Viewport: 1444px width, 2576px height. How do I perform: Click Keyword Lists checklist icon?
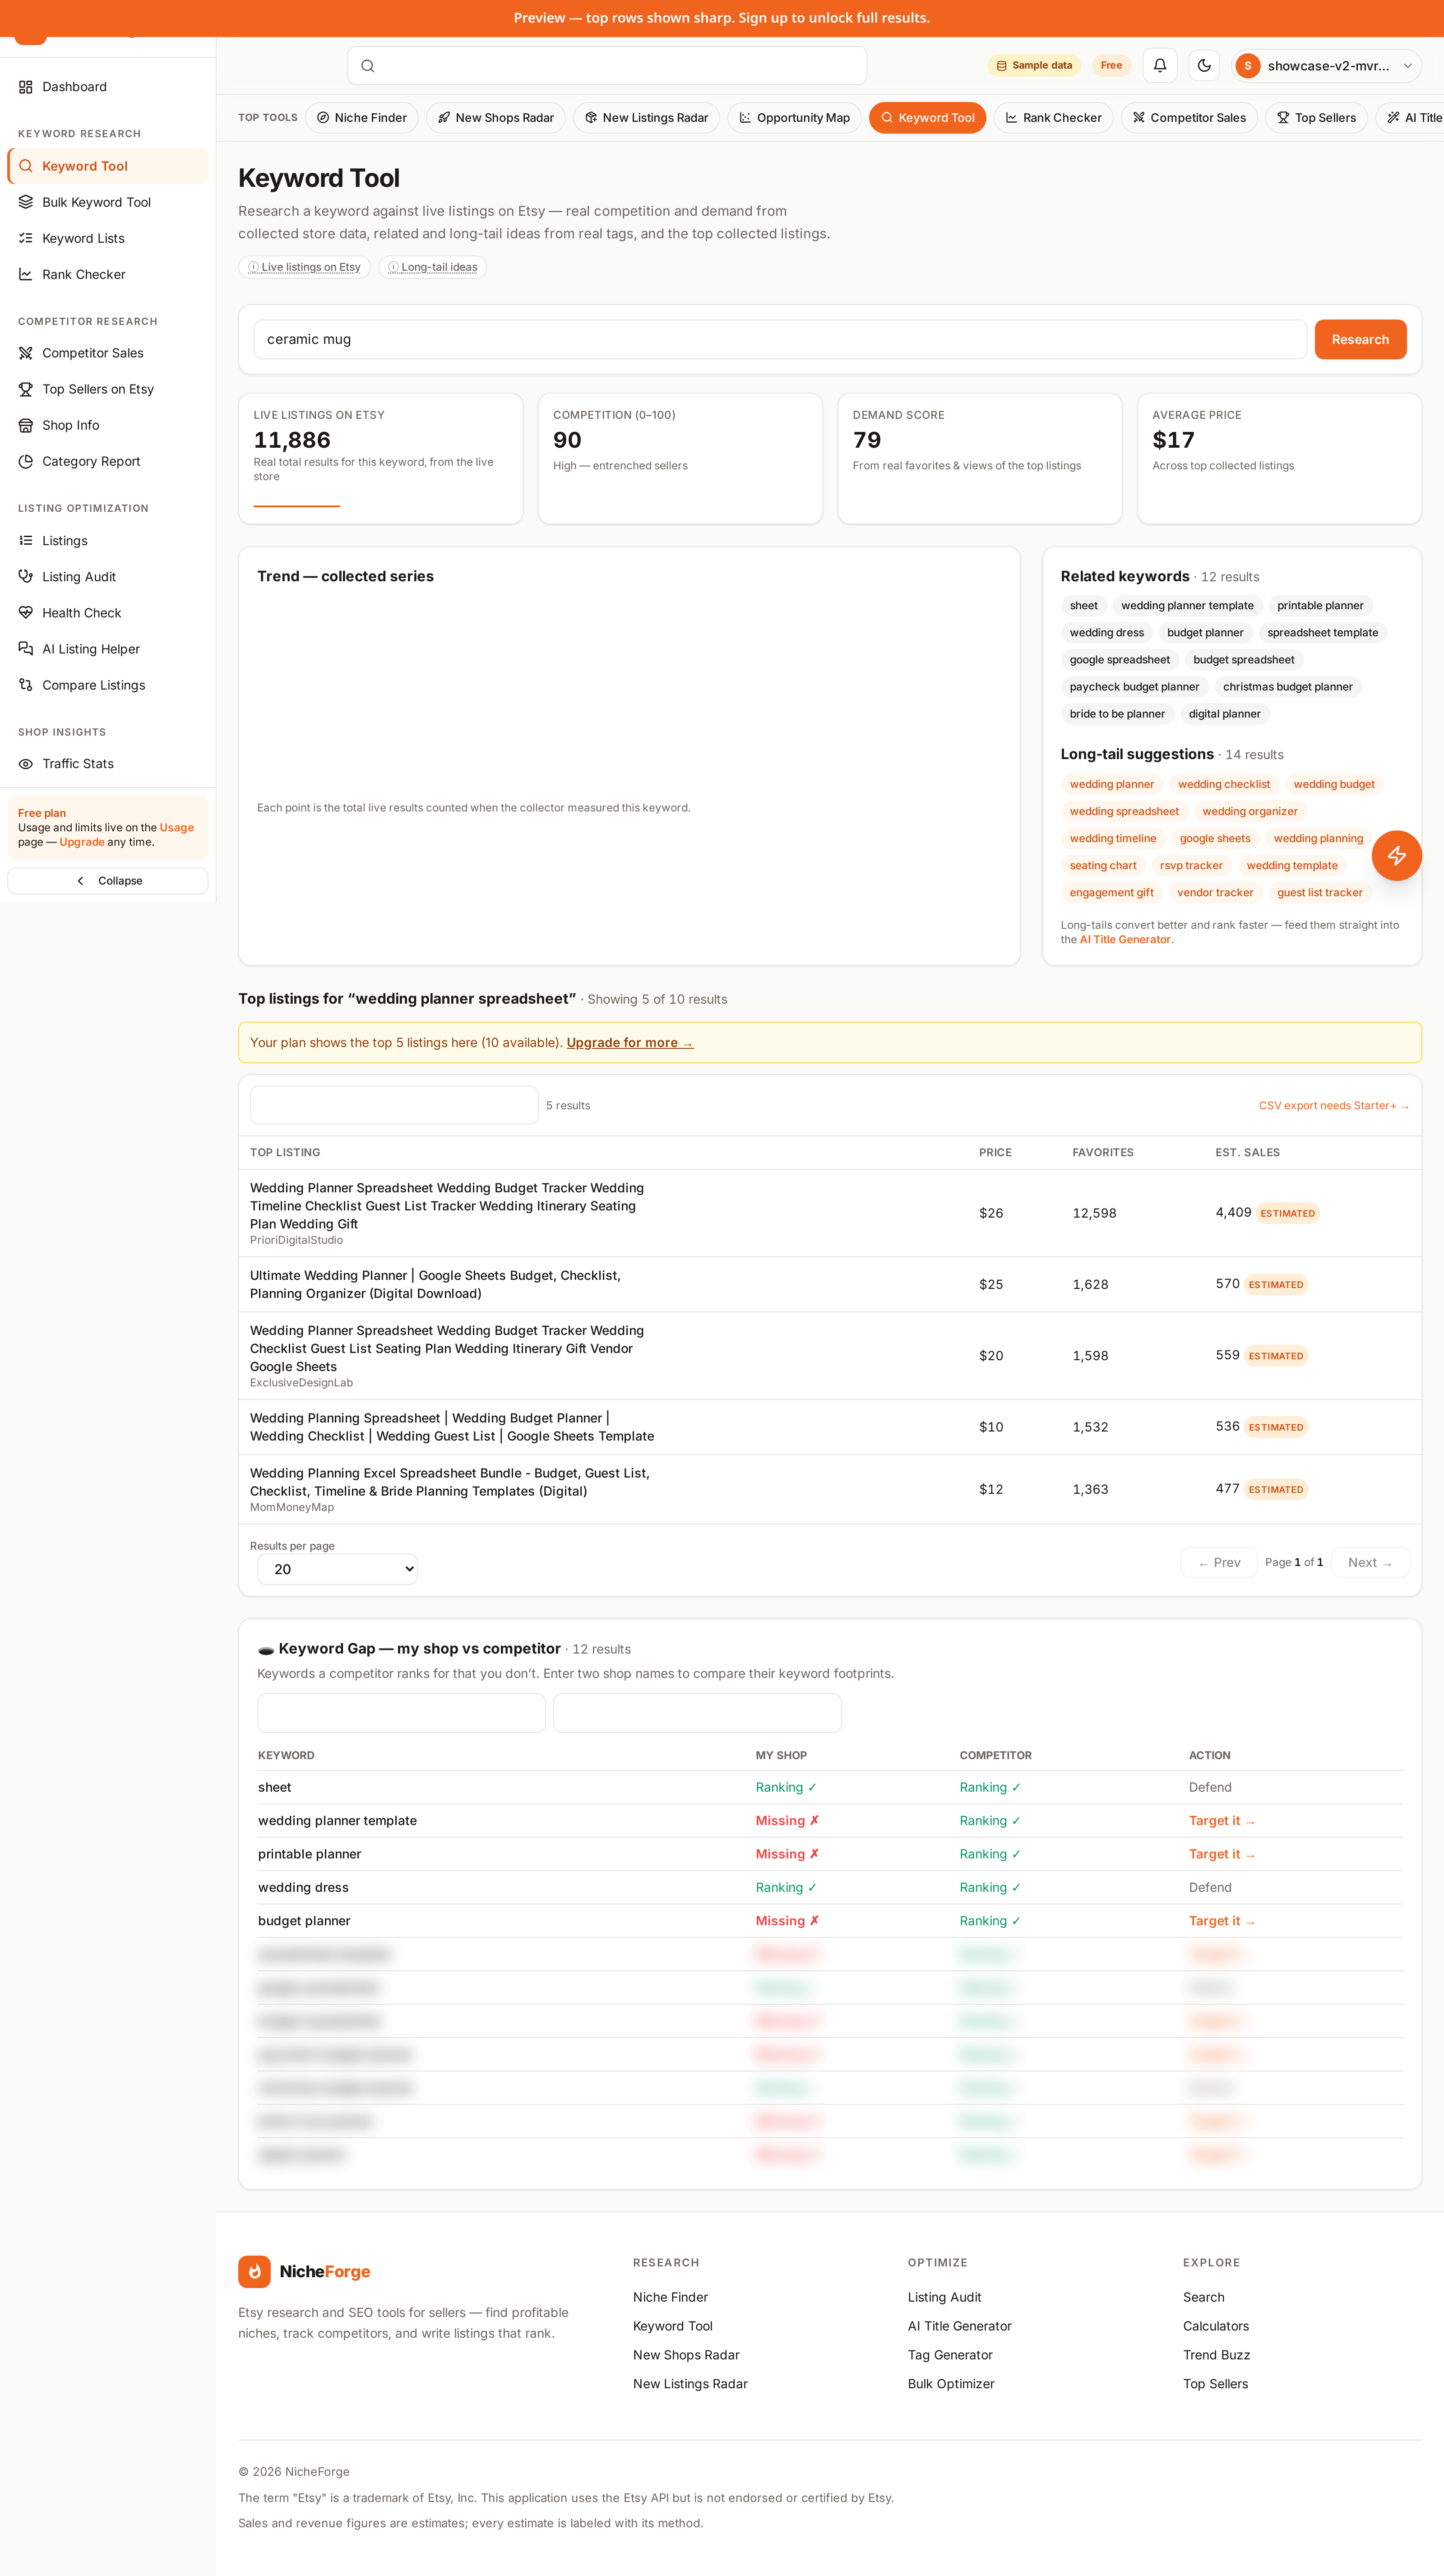point(26,238)
